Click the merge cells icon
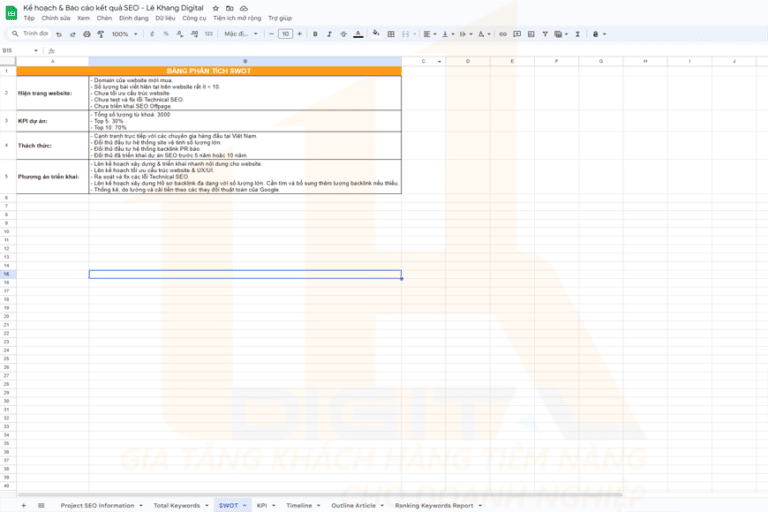 tap(406, 34)
